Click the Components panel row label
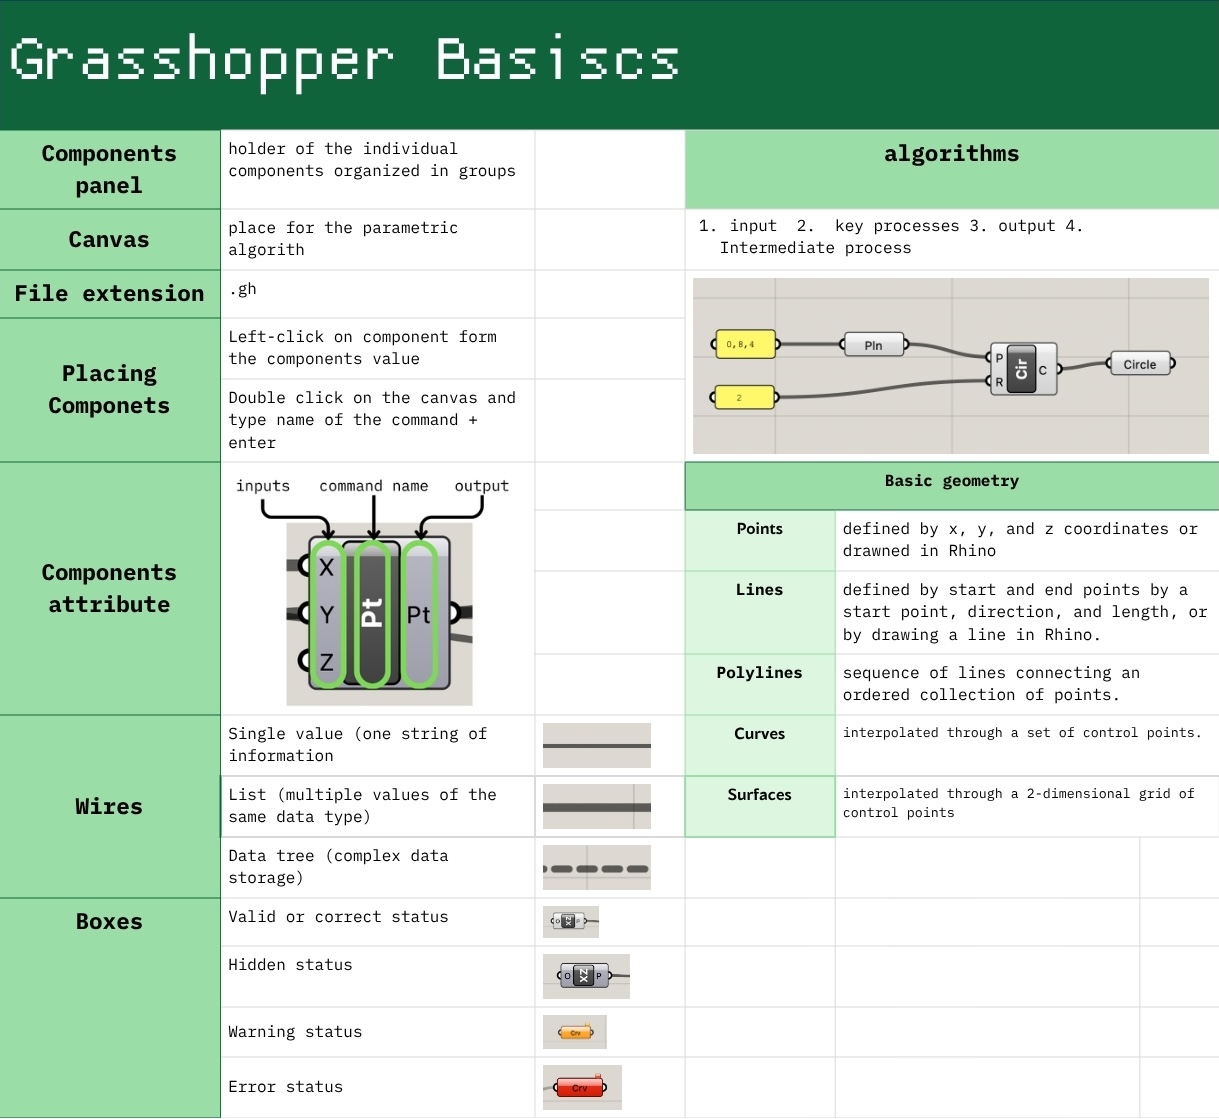 pos(109,169)
